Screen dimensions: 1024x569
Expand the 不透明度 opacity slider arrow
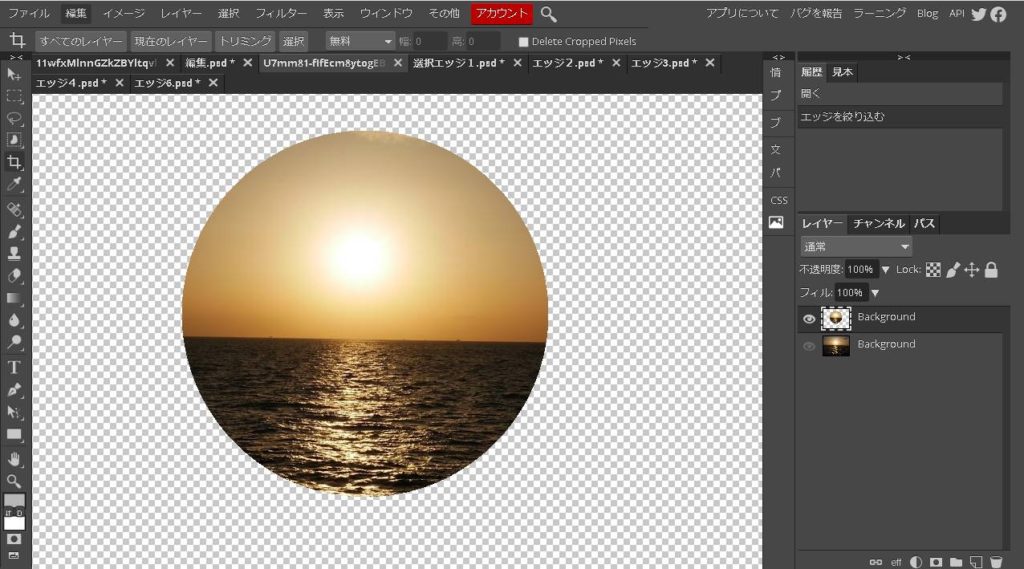click(x=885, y=270)
